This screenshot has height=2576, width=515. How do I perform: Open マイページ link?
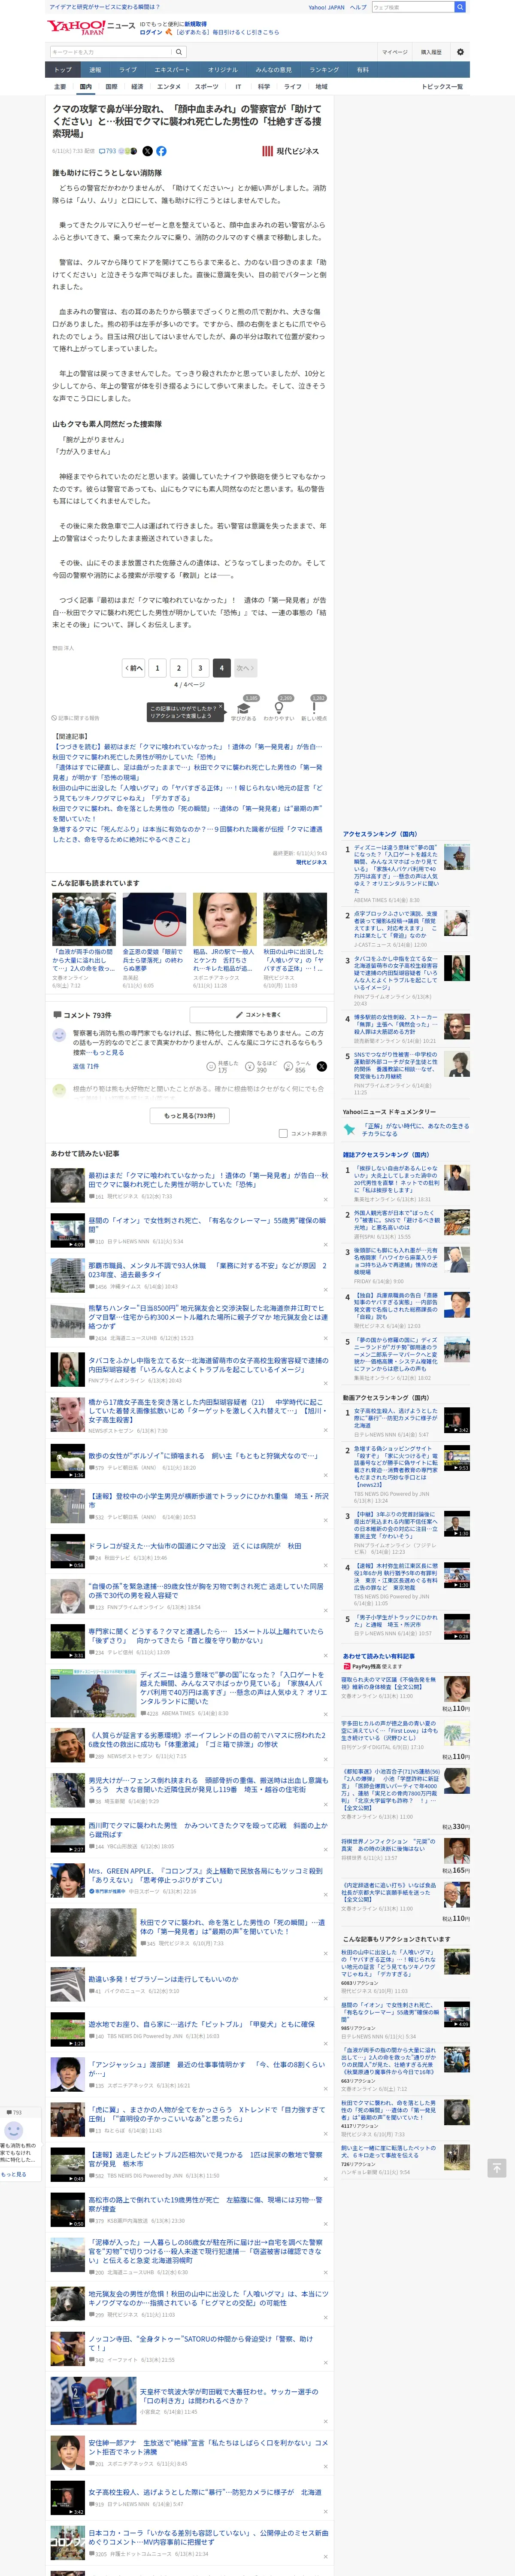(394, 52)
